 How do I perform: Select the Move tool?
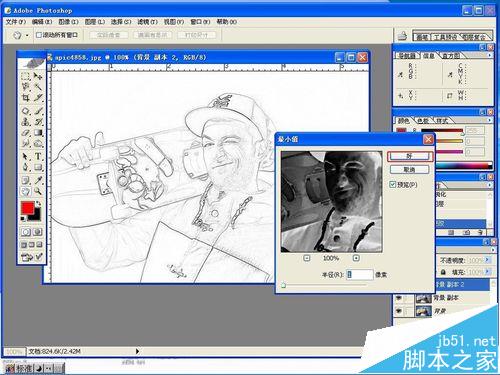(x=38, y=76)
